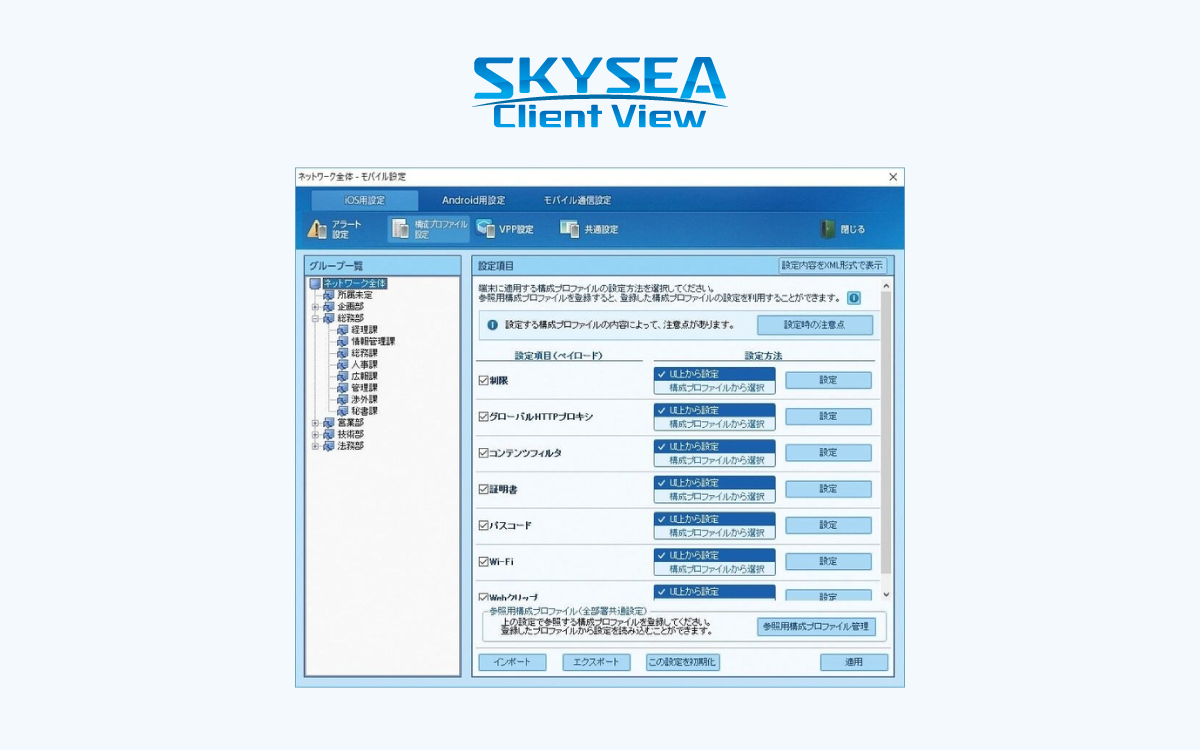Select the 構成プロファイル設定 toolbar icon
This screenshot has width=1200, height=750.
coord(400,230)
